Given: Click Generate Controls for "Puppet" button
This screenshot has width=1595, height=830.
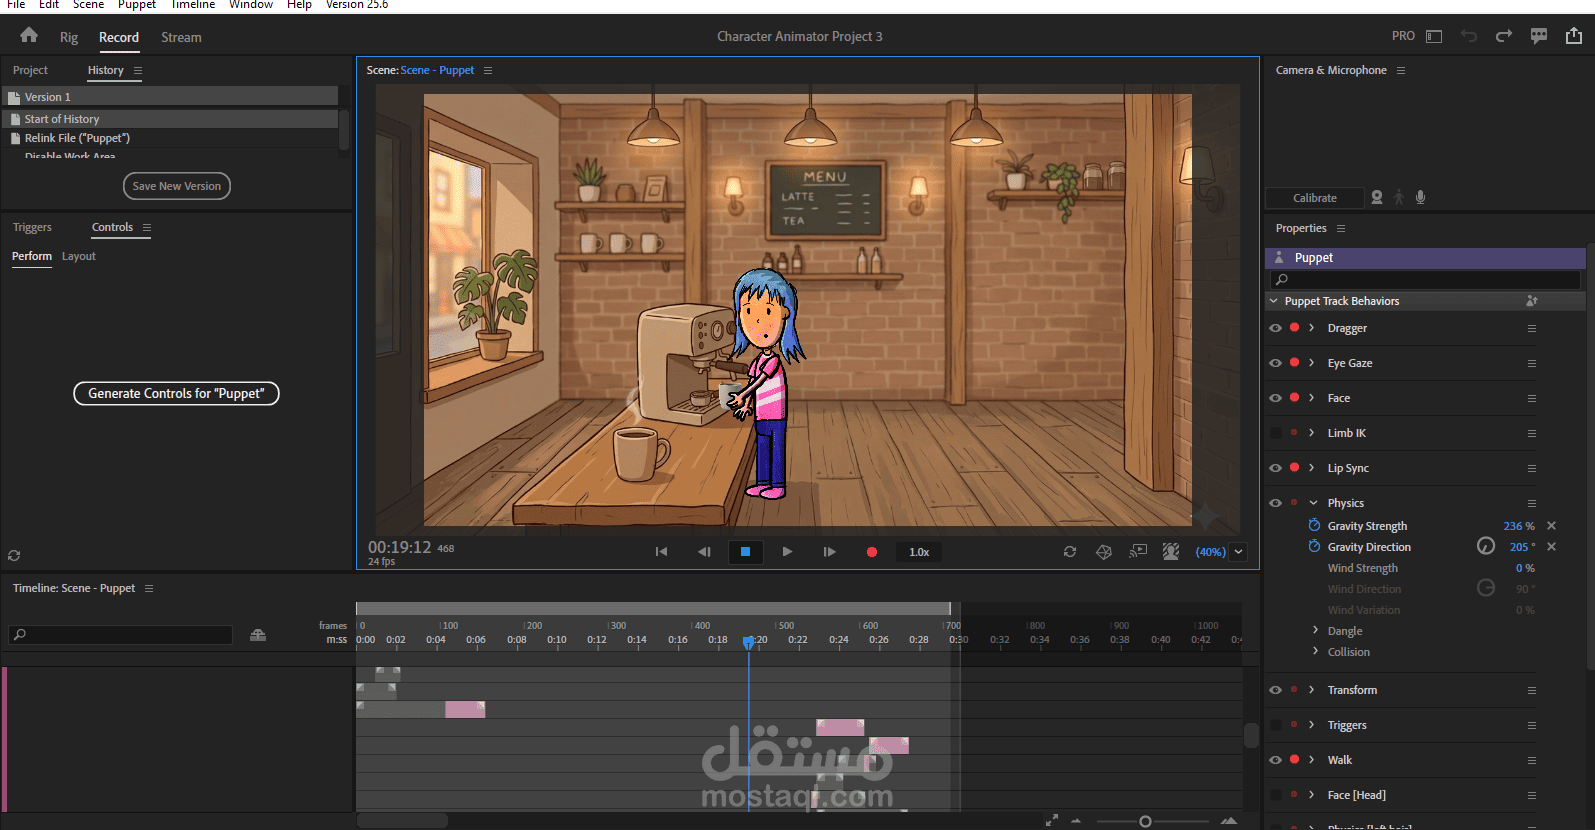Looking at the screenshot, I should [176, 393].
